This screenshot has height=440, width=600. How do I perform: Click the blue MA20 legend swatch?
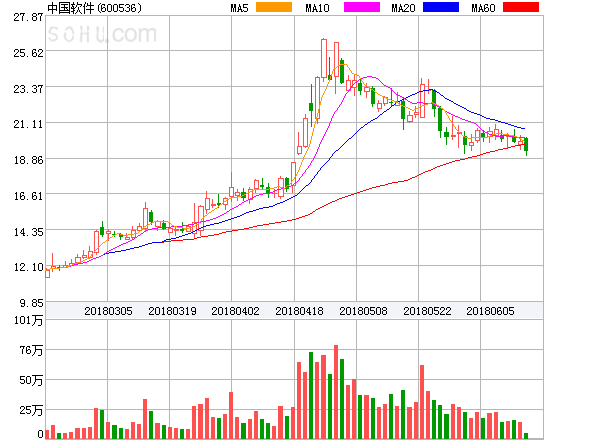tap(441, 7)
